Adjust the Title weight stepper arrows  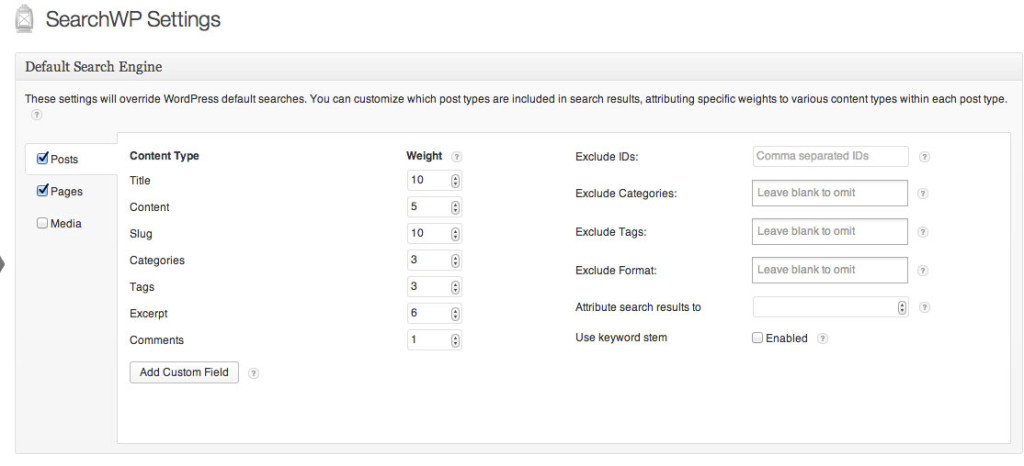point(455,181)
